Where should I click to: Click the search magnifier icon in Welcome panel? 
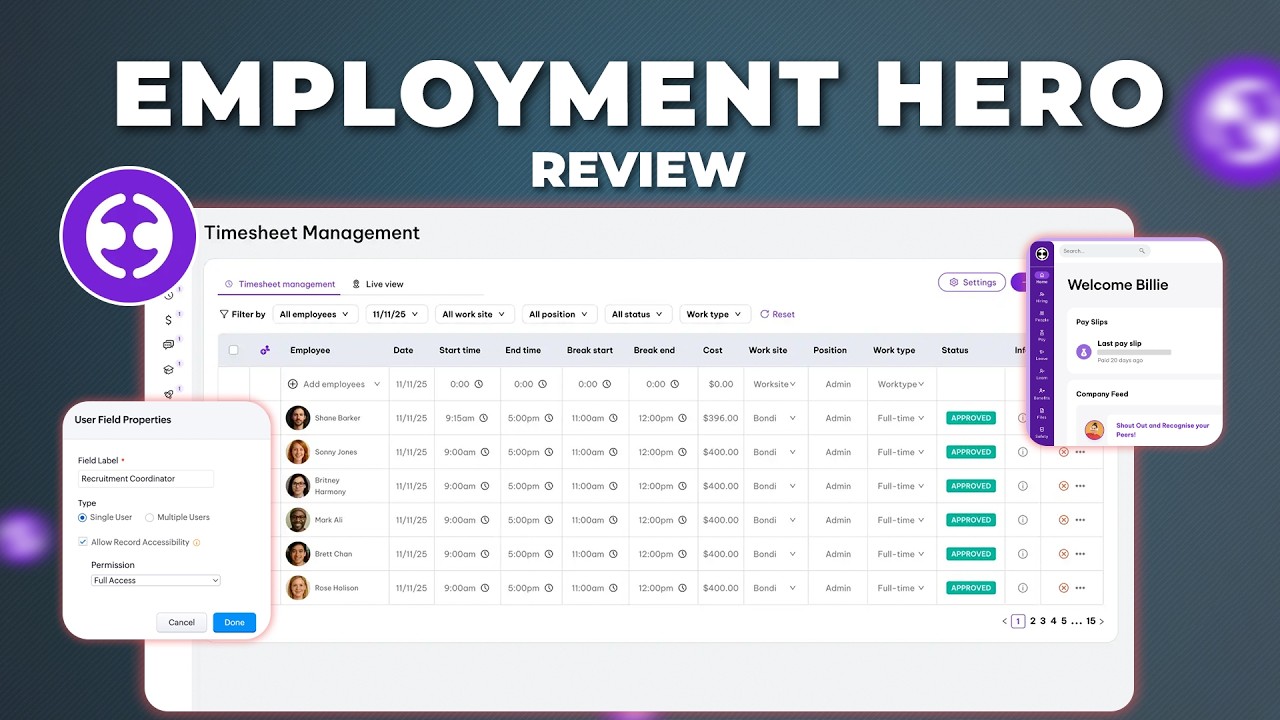coord(1142,251)
